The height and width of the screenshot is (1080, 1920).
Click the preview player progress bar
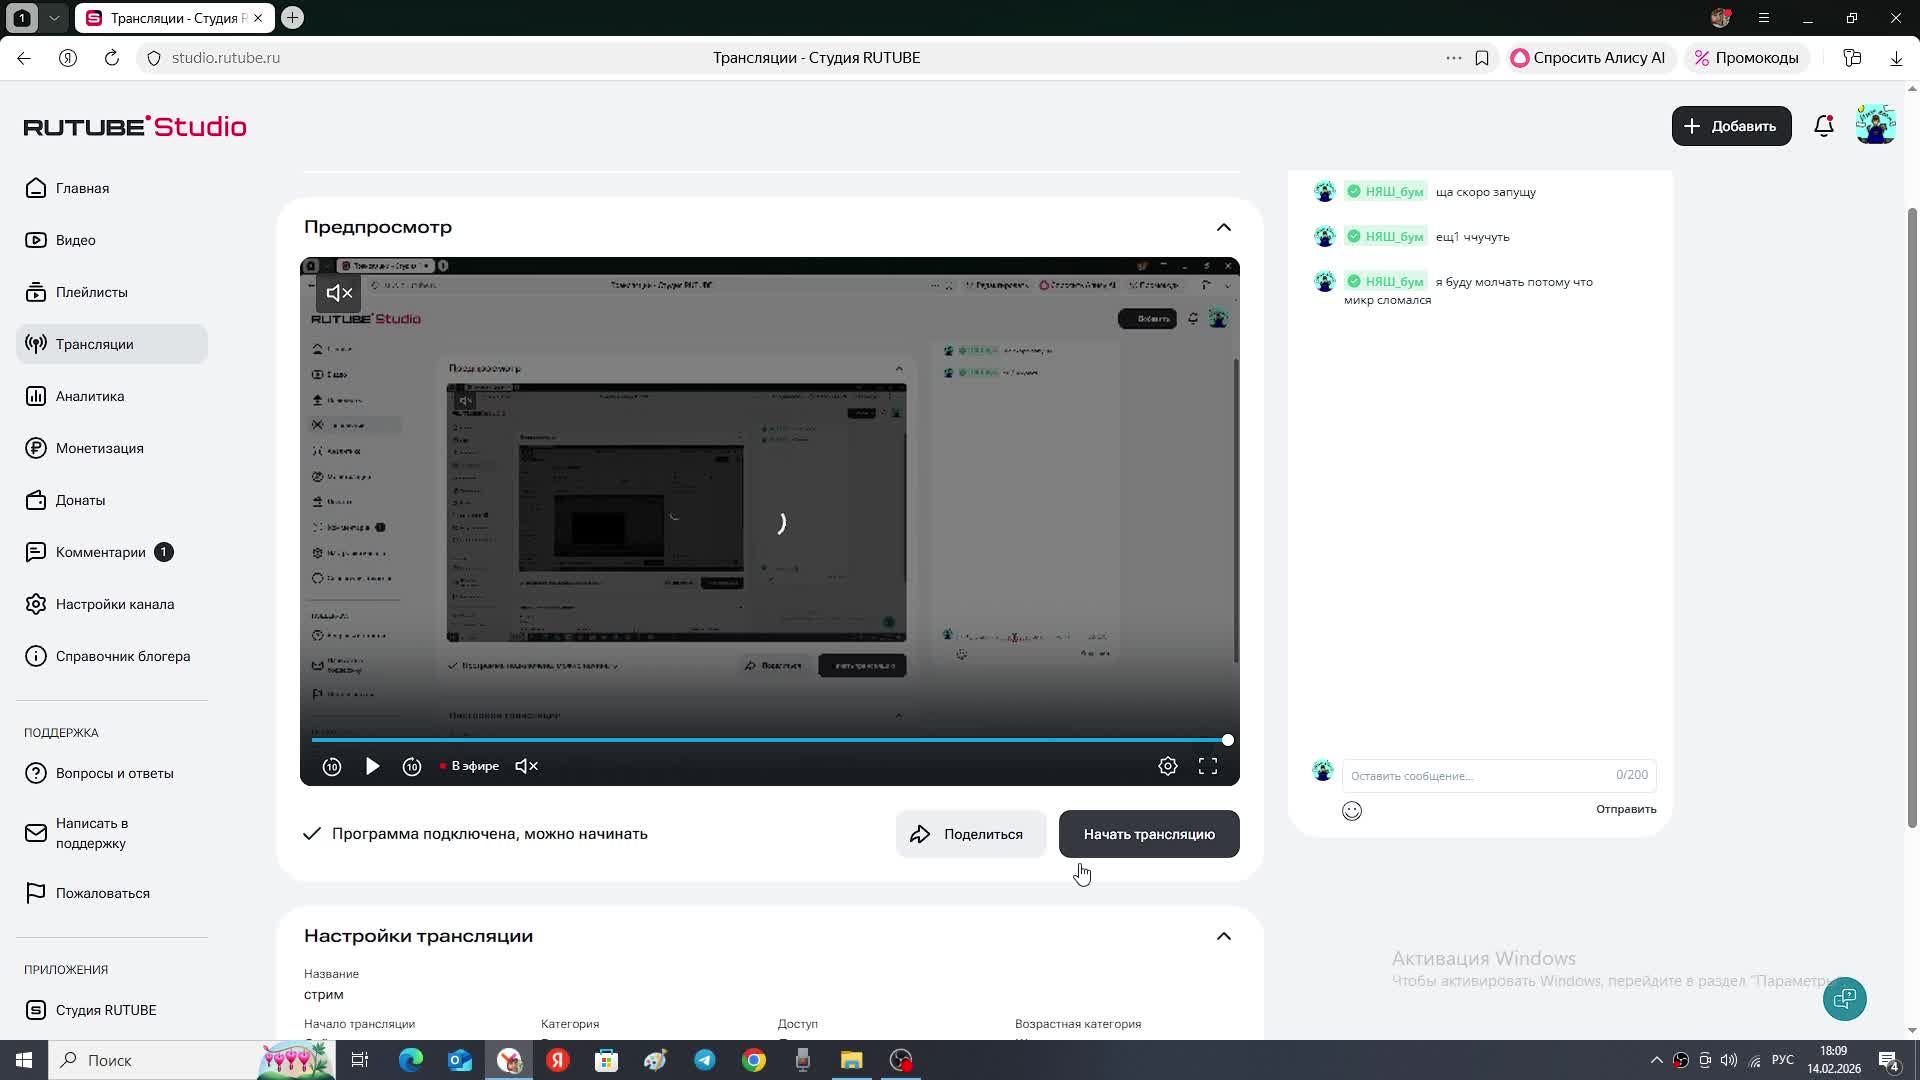[768, 740]
